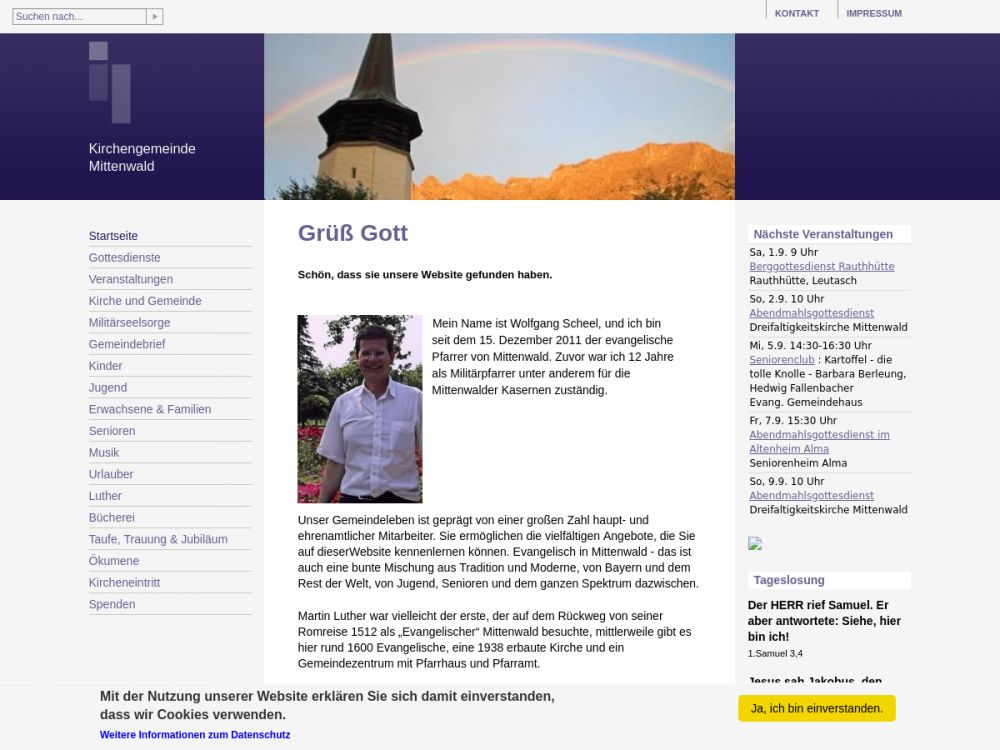Click the church logo icon in header

click(x=109, y=82)
